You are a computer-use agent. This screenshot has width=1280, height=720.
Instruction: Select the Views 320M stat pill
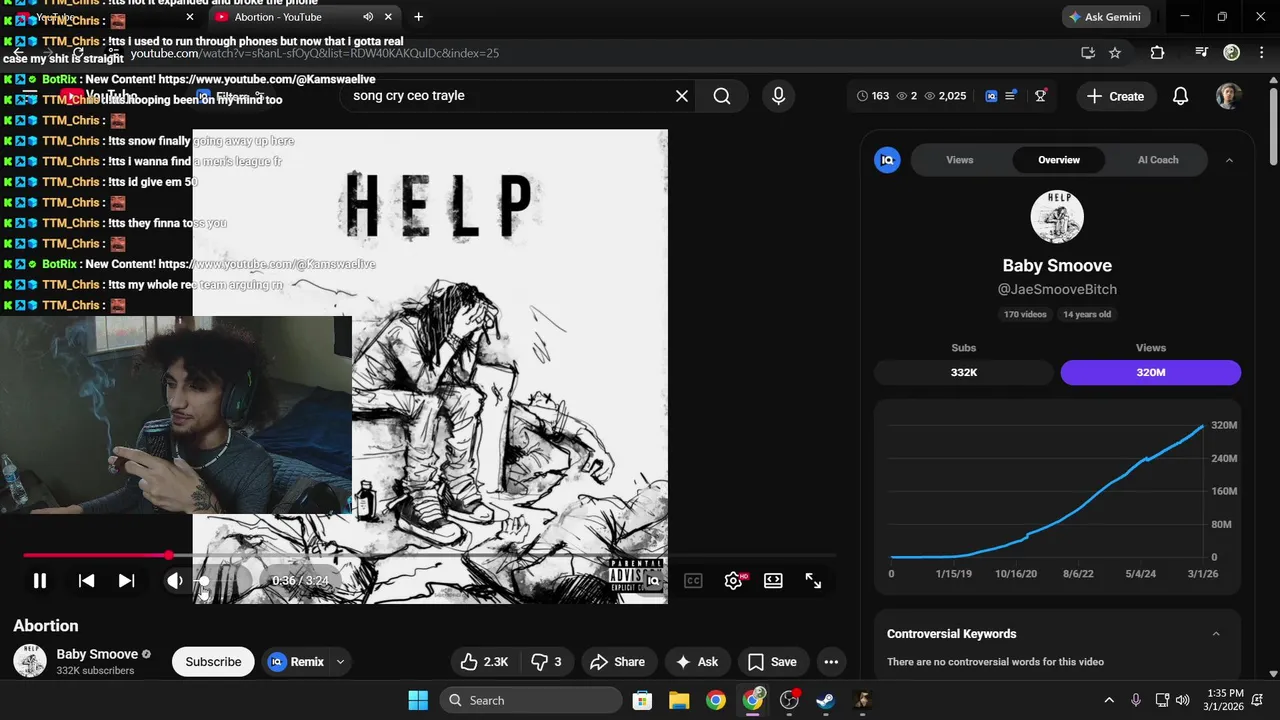(1151, 372)
